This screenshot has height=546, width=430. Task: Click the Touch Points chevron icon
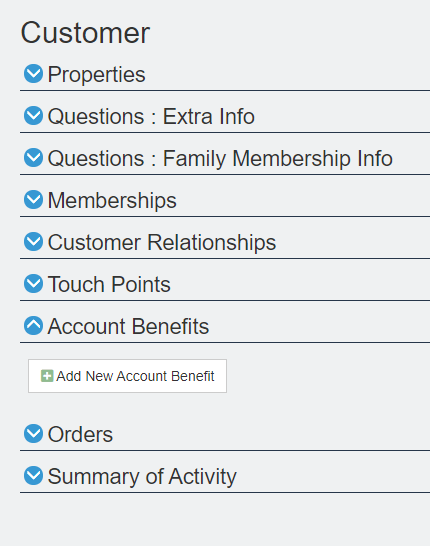[x=33, y=283]
